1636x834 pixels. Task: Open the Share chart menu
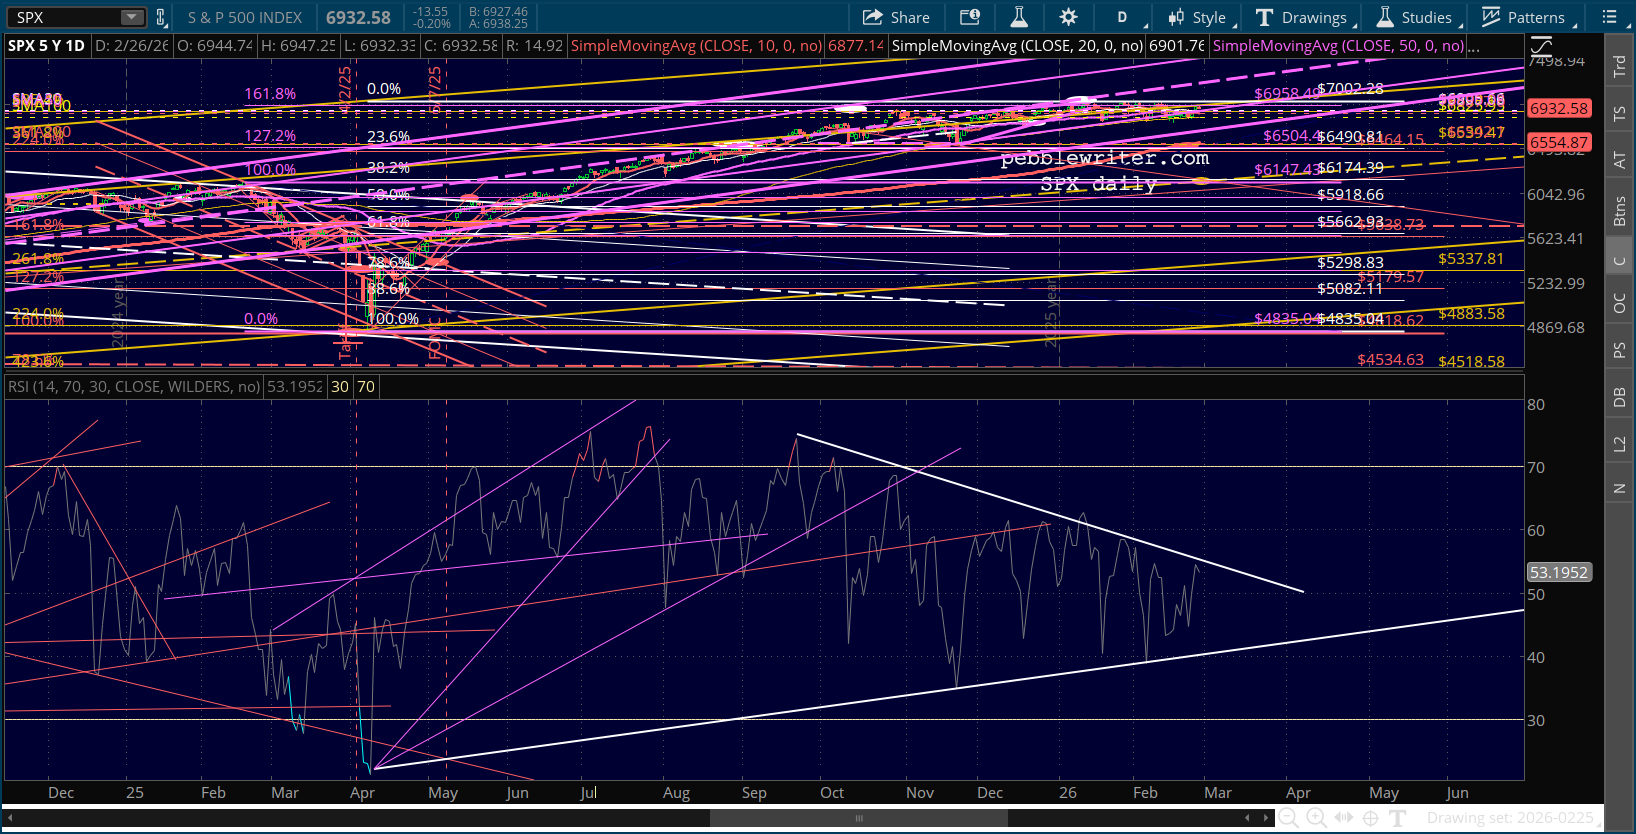896,17
